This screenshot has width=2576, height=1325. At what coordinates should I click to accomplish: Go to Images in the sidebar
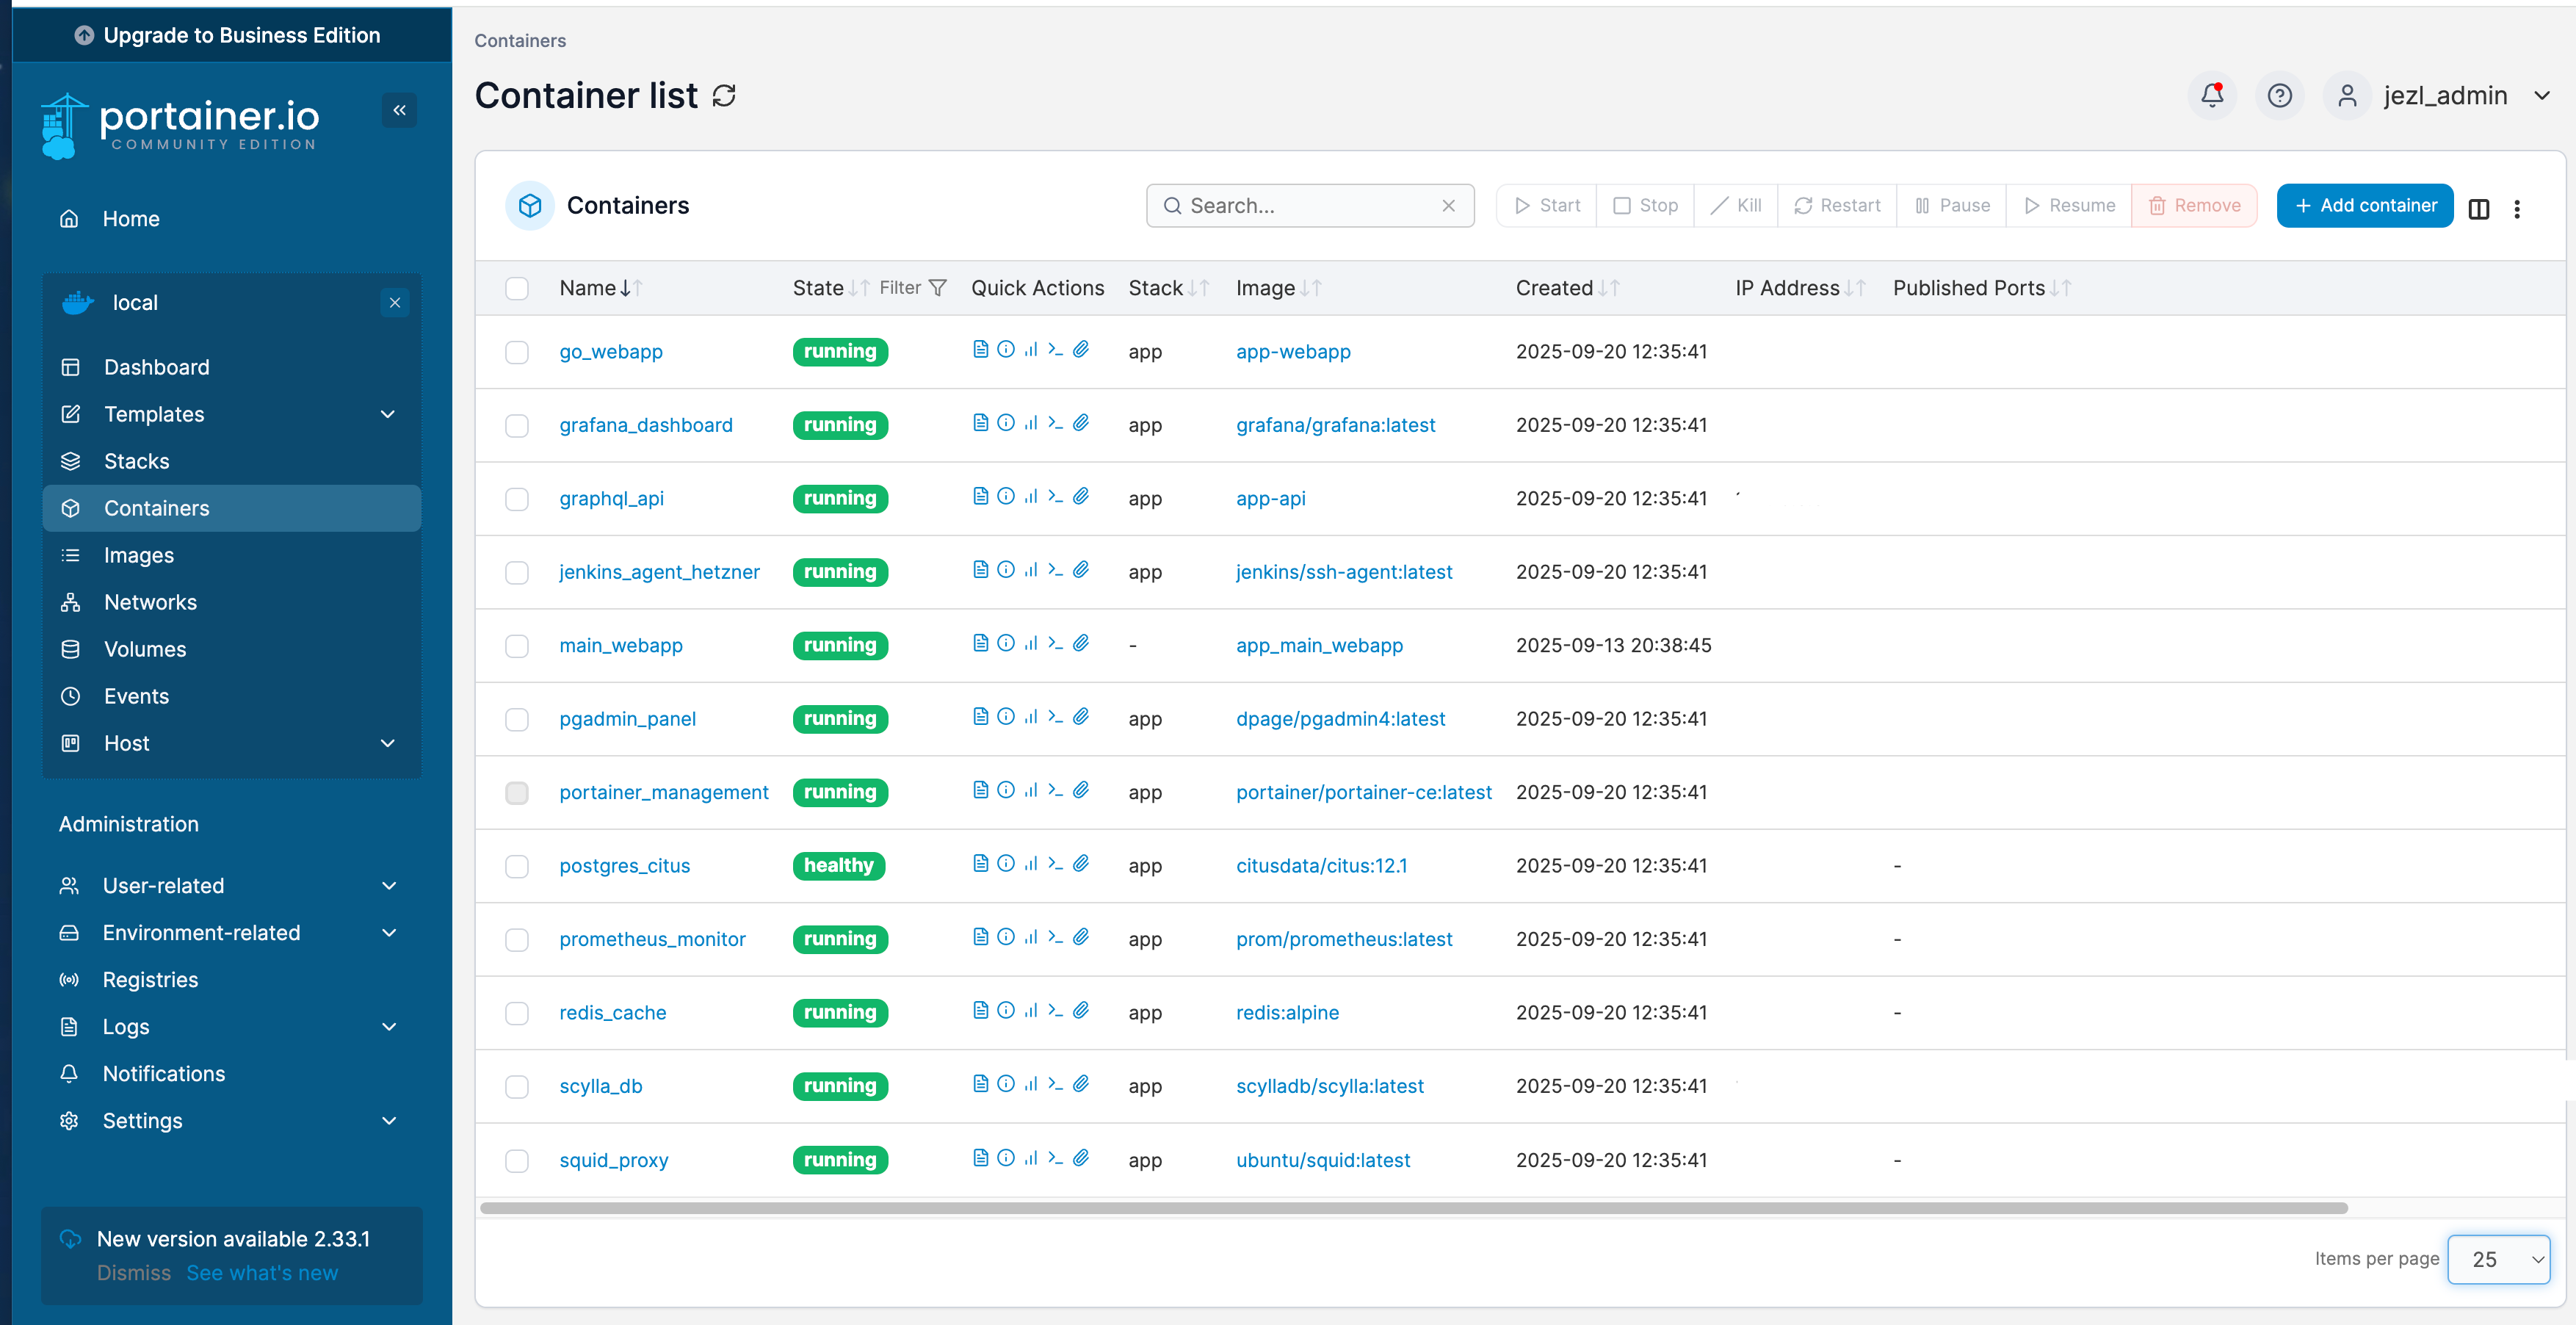click(139, 555)
